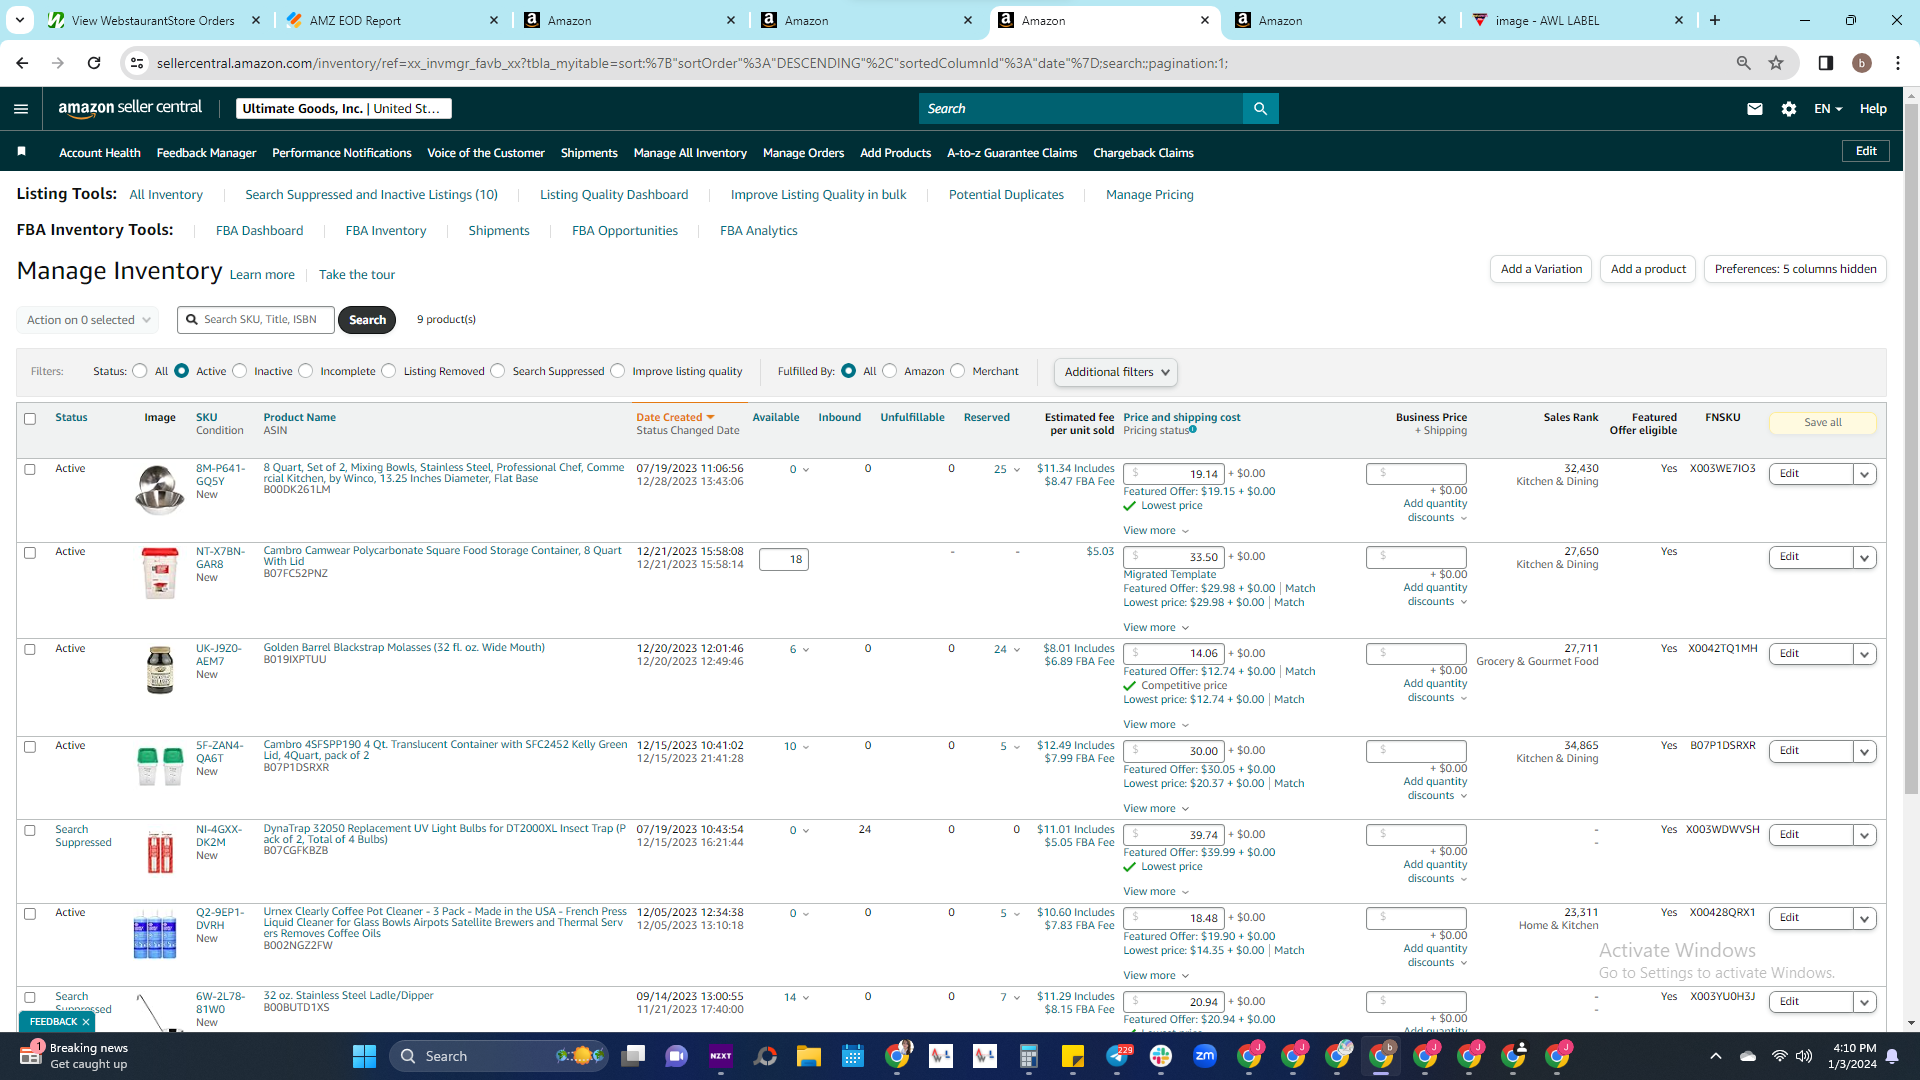Open the Seller Central hamburger menu
Screen dimensions: 1920x1080
pos(21,109)
